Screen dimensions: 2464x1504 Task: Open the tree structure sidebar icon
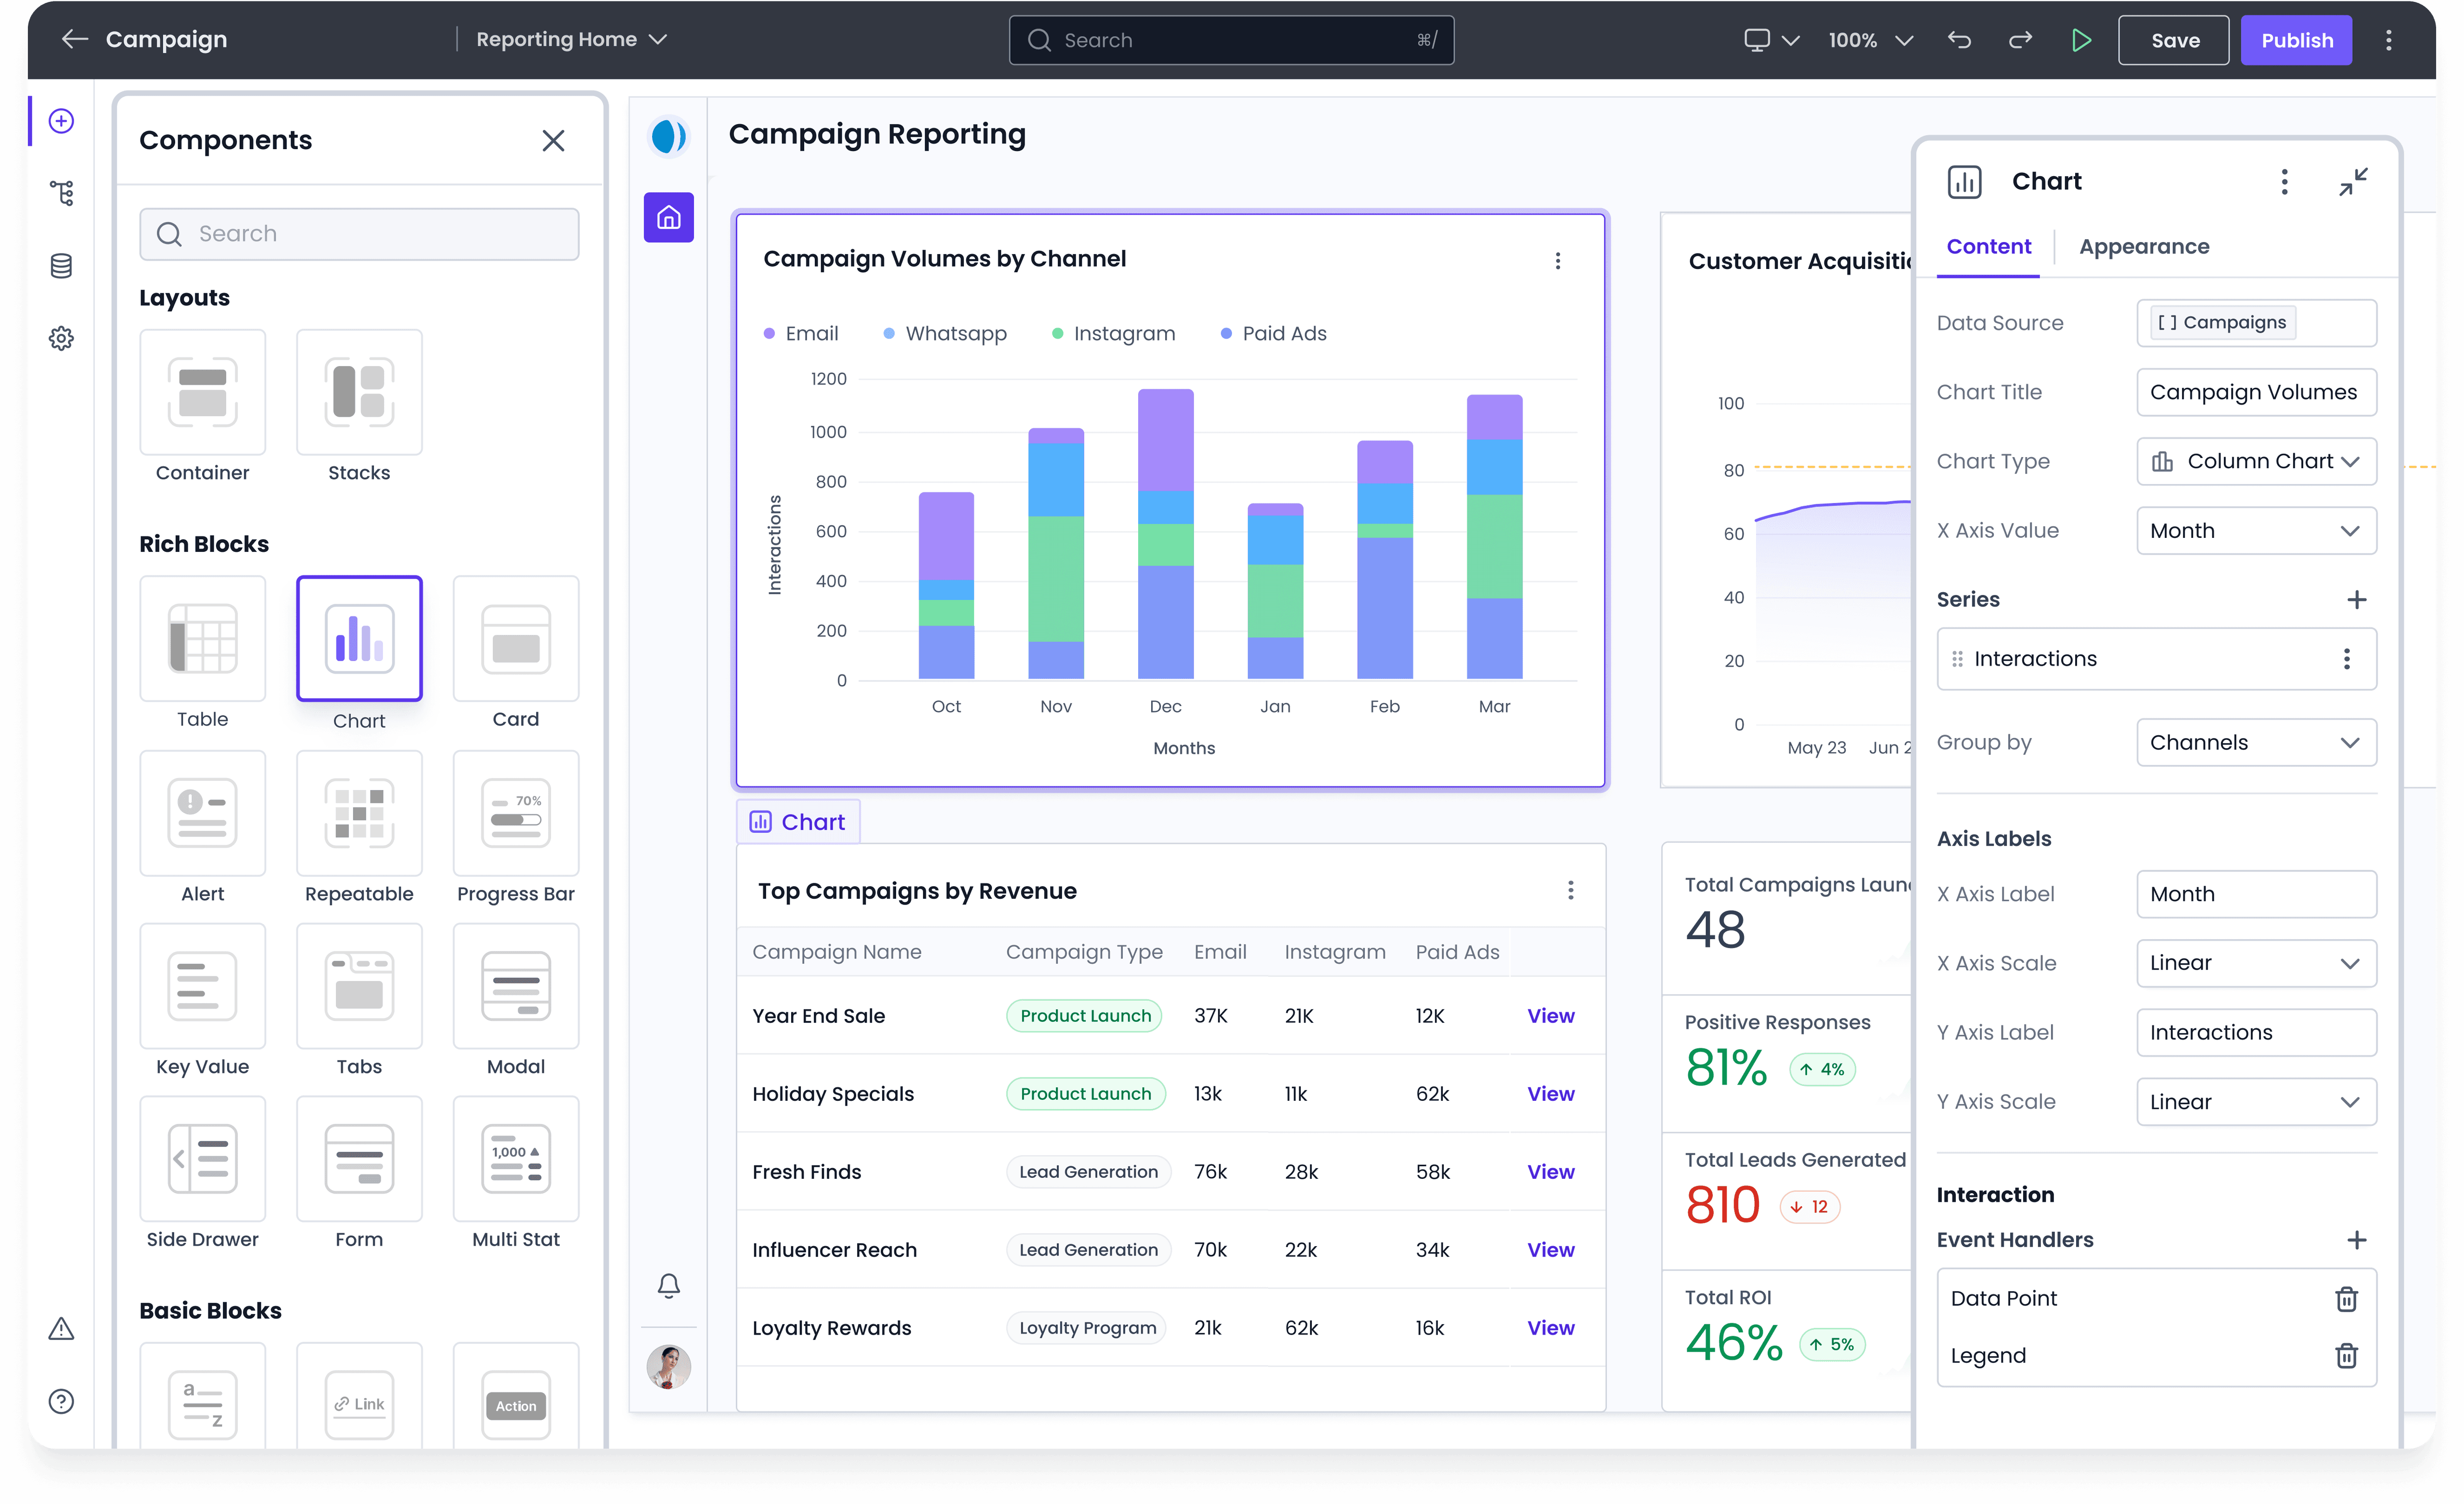pyautogui.click(x=61, y=193)
